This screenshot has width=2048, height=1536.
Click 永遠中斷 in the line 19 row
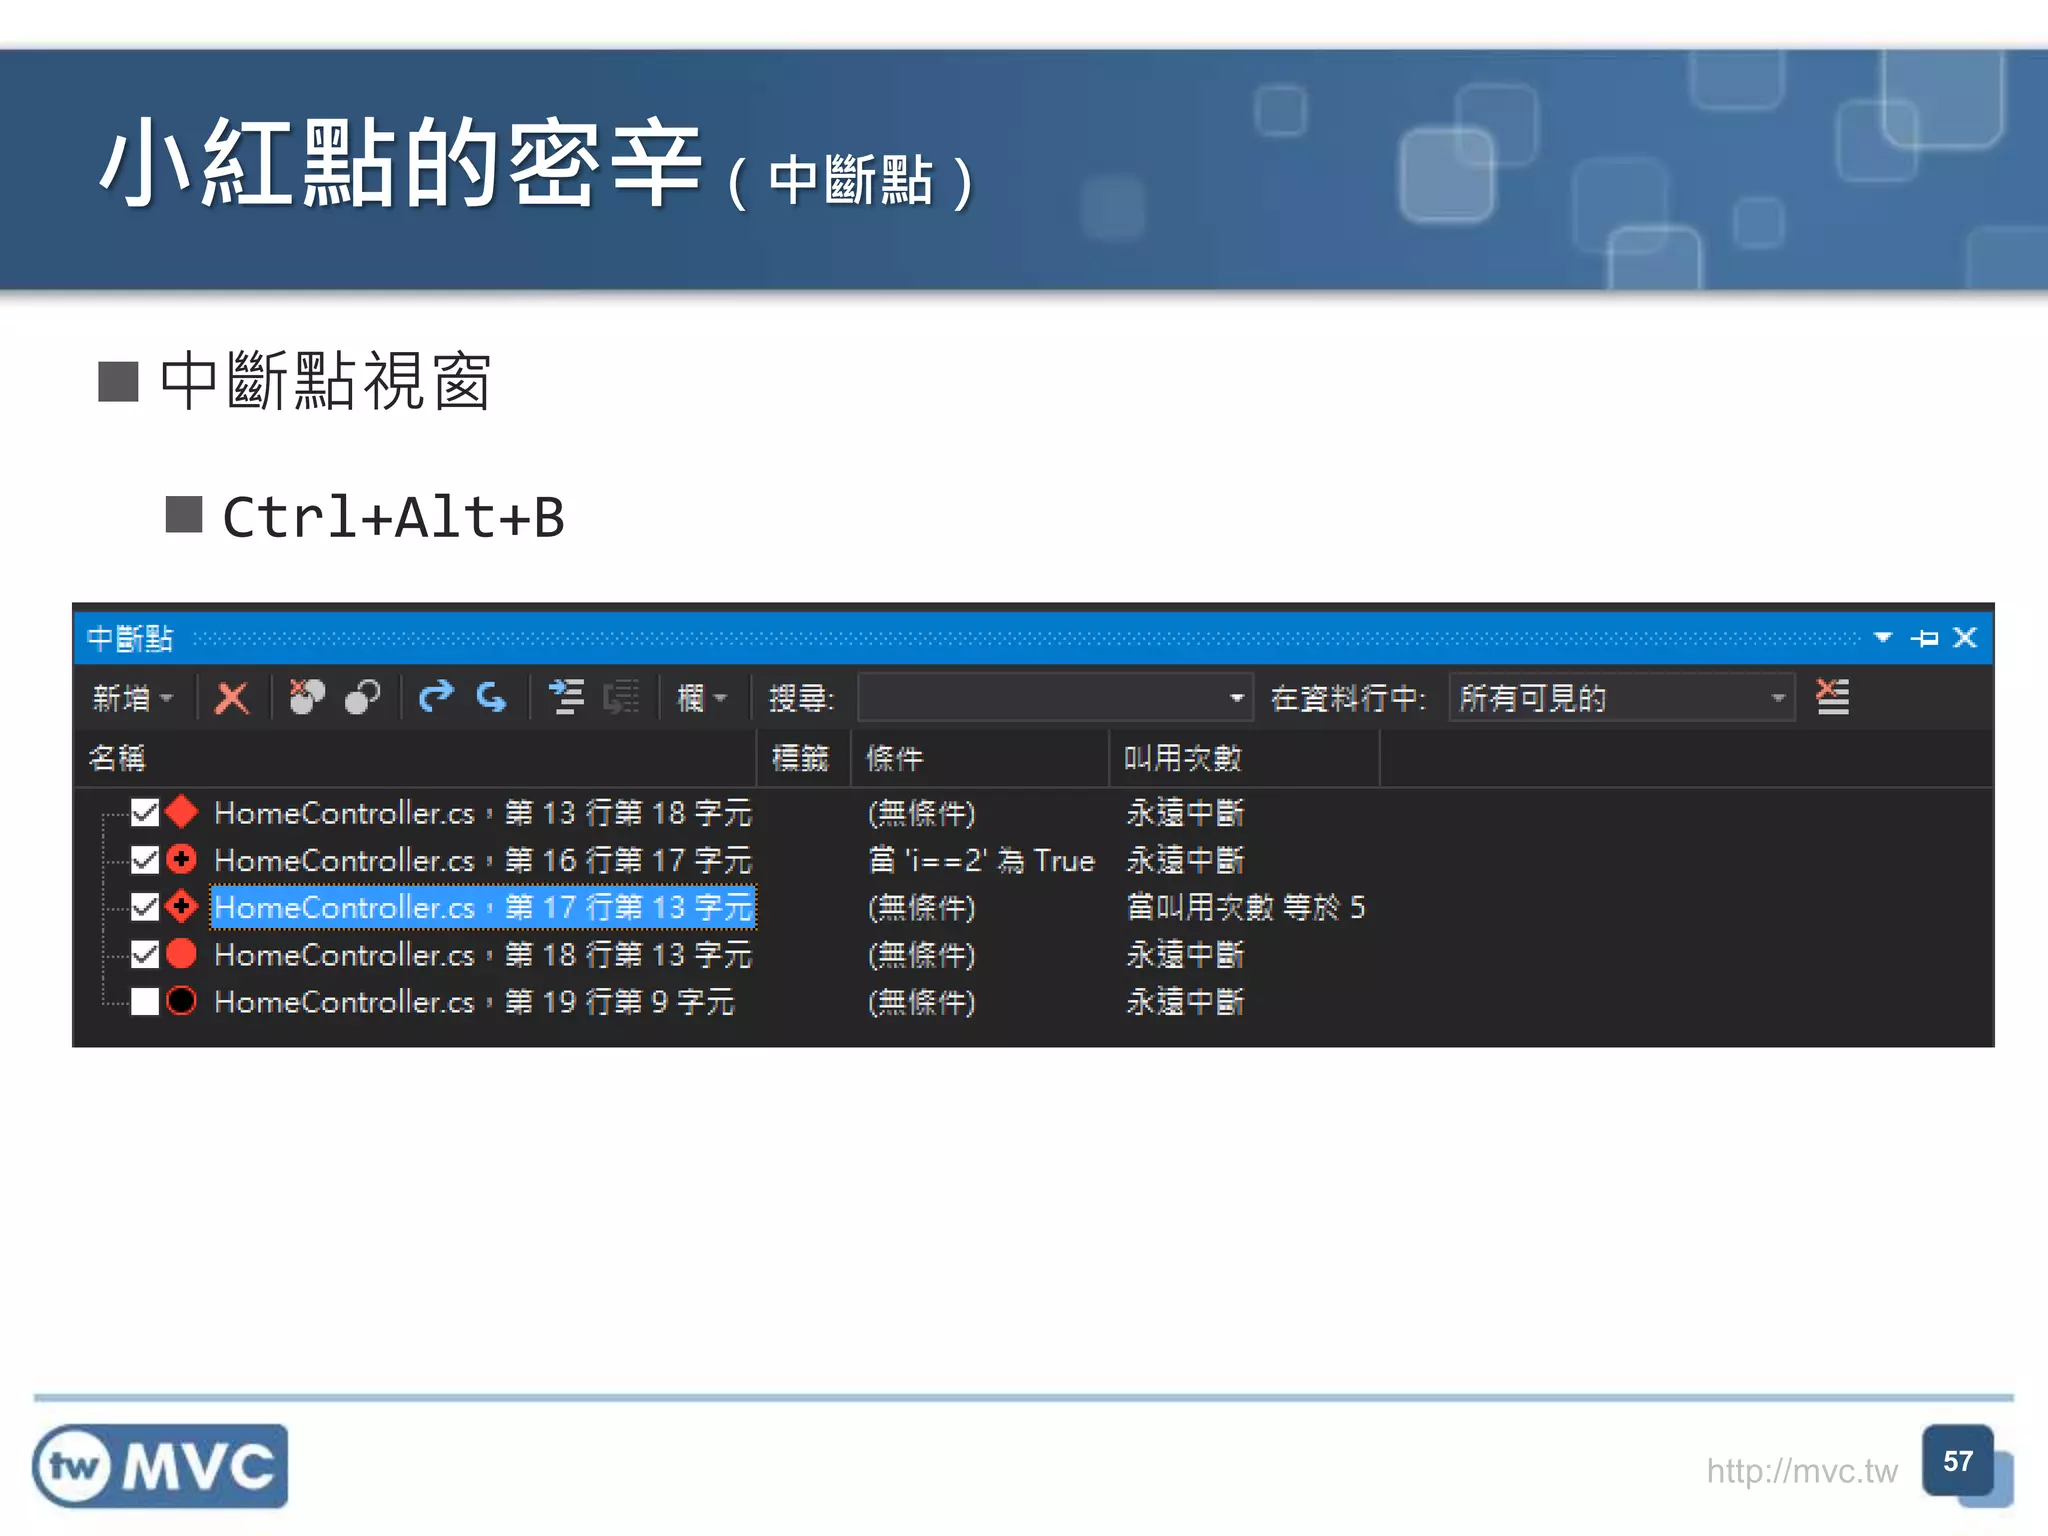1185,1002
